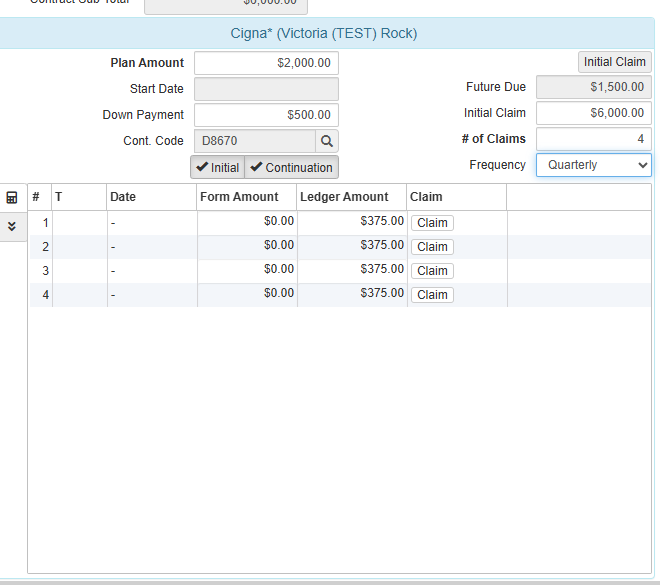The width and height of the screenshot is (660, 585).
Task: Click the Start Date field
Action: (x=266, y=89)
